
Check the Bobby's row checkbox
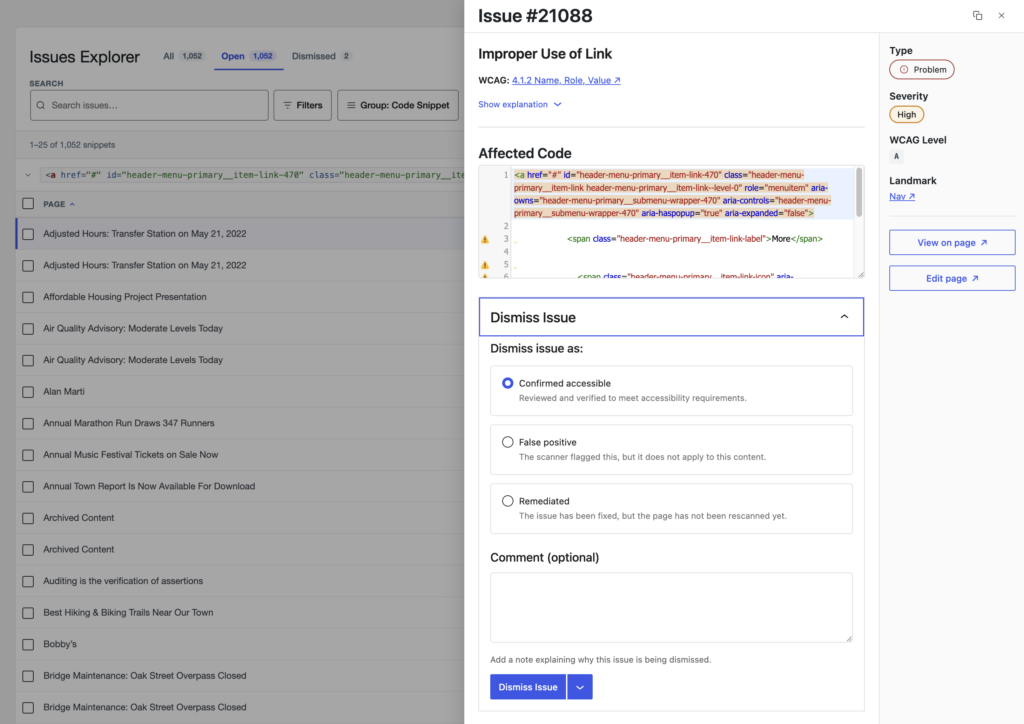click(x=28, y=644)
